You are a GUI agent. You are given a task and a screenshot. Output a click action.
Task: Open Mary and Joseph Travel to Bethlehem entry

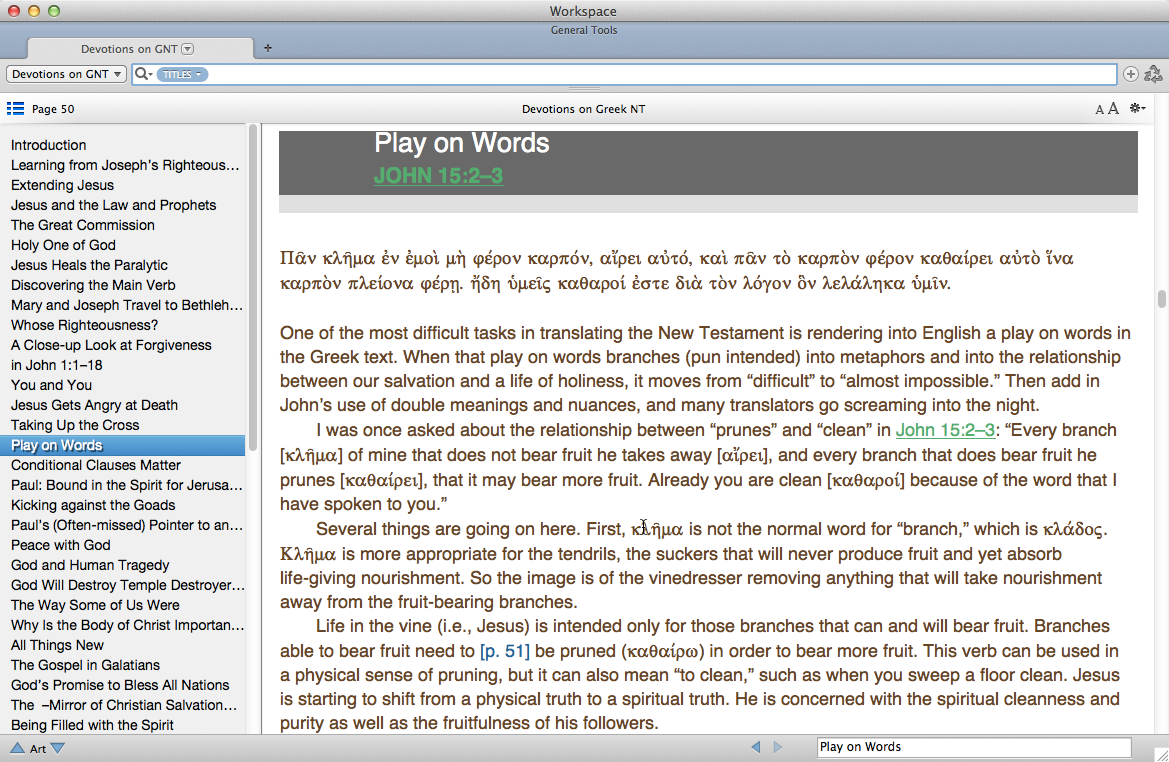coord(127,305)
